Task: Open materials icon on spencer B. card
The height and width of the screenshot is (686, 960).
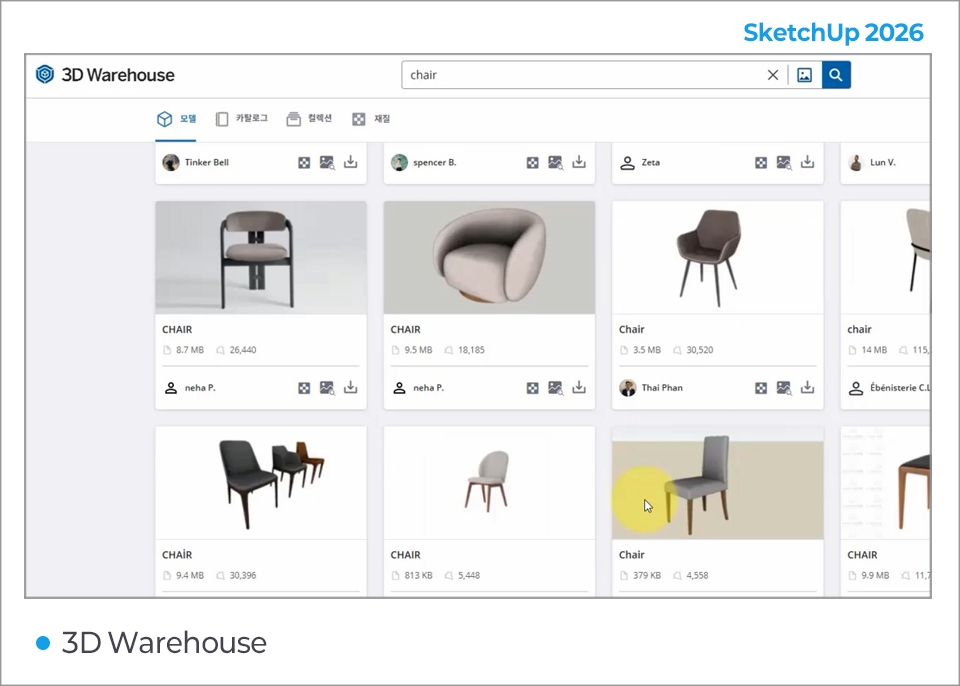Action: tap(533, 163)
